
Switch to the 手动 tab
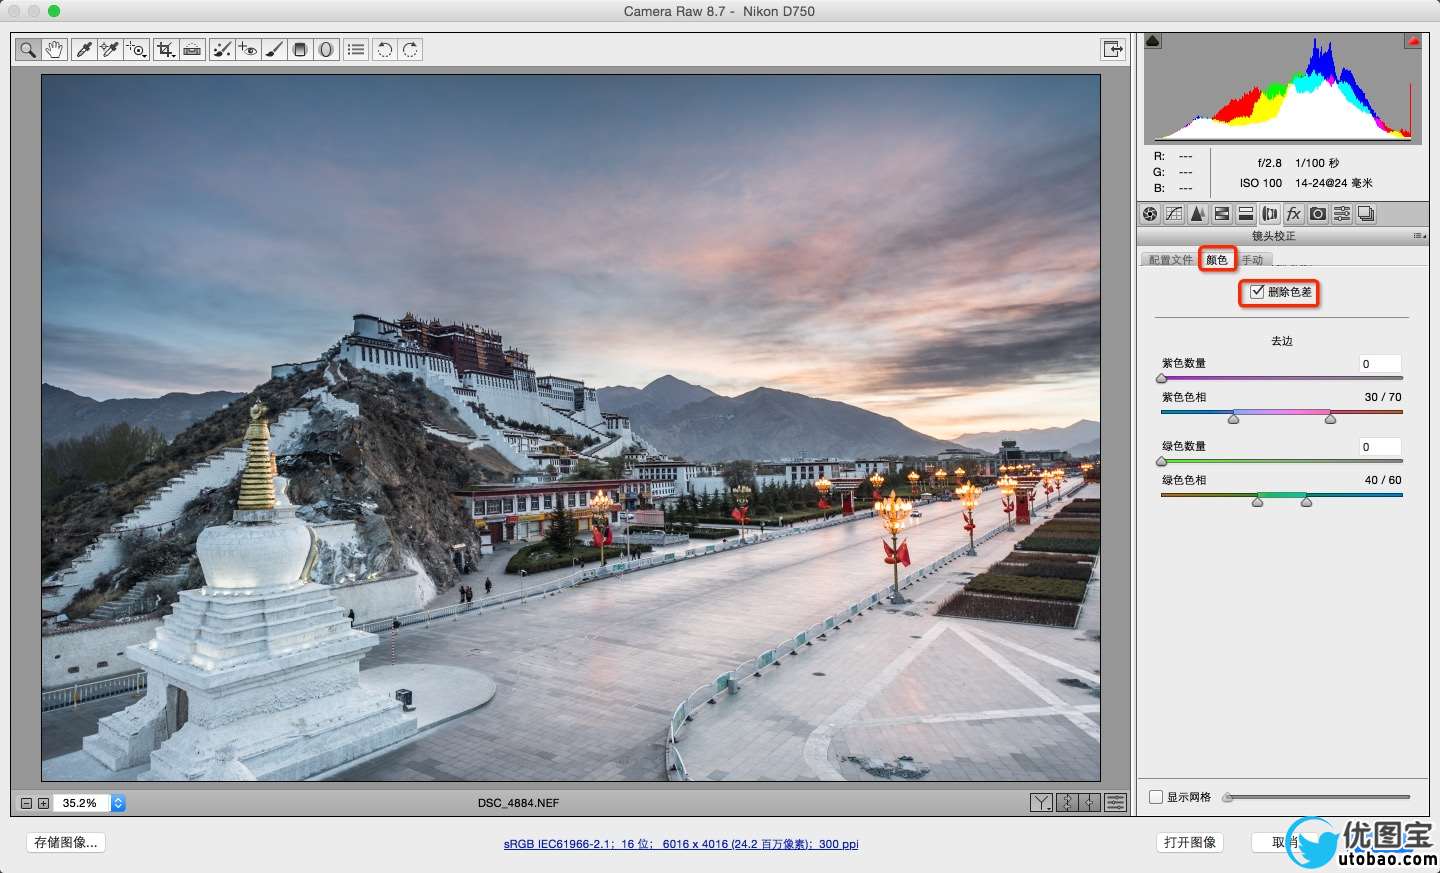tap(1253, 260)
